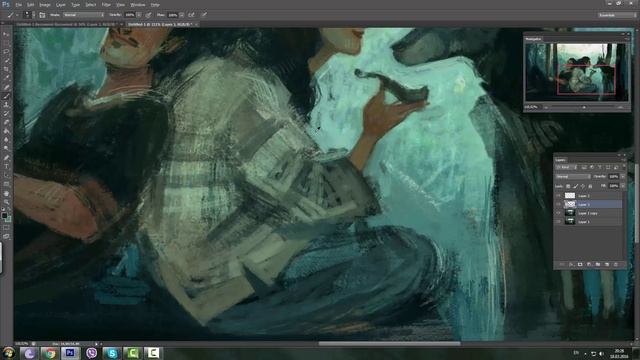Select the Hand tool
The height and width of the screenshot is (360, 640).
pos(6,193)
